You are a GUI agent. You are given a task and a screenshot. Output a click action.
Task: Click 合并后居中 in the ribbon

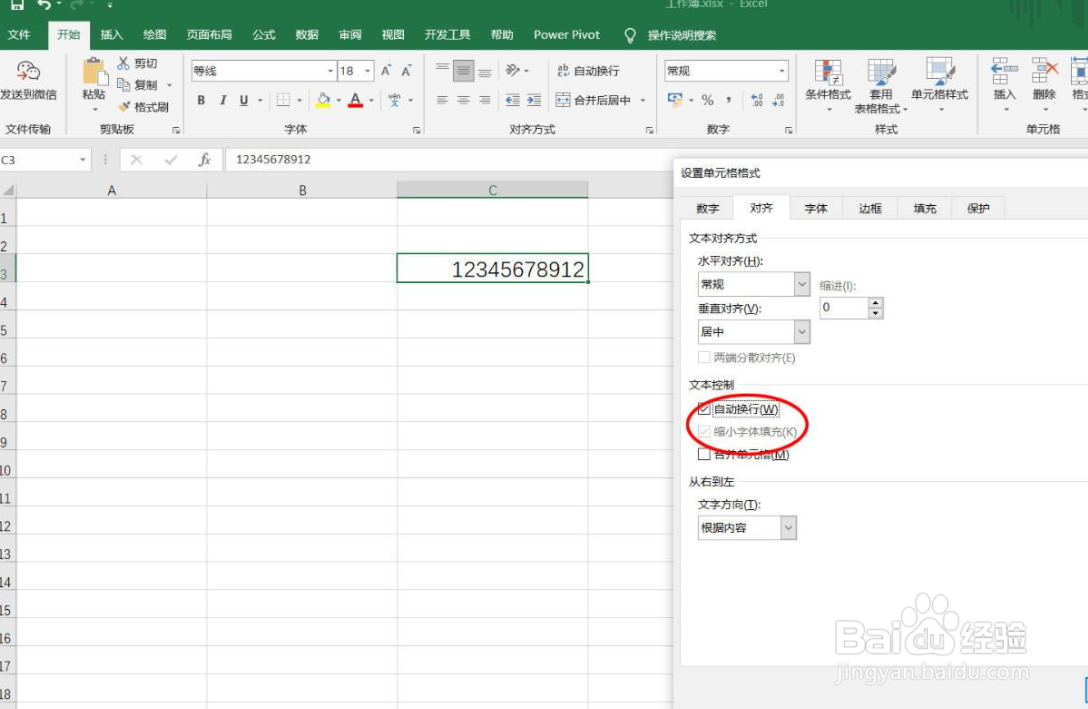(600, 100)
